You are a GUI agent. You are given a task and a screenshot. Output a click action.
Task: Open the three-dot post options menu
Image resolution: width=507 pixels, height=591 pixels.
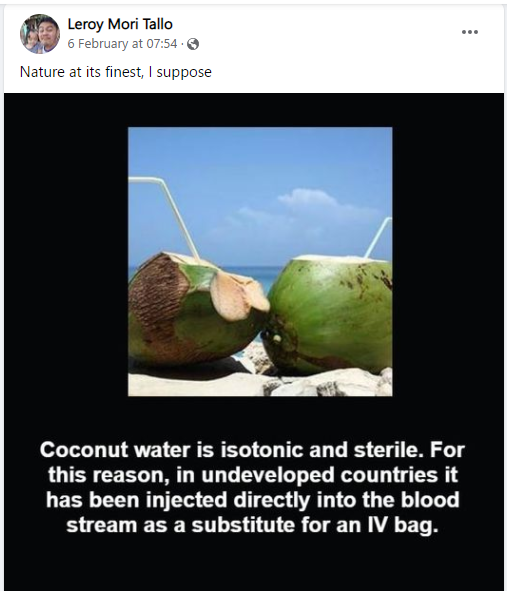[470, 32]
